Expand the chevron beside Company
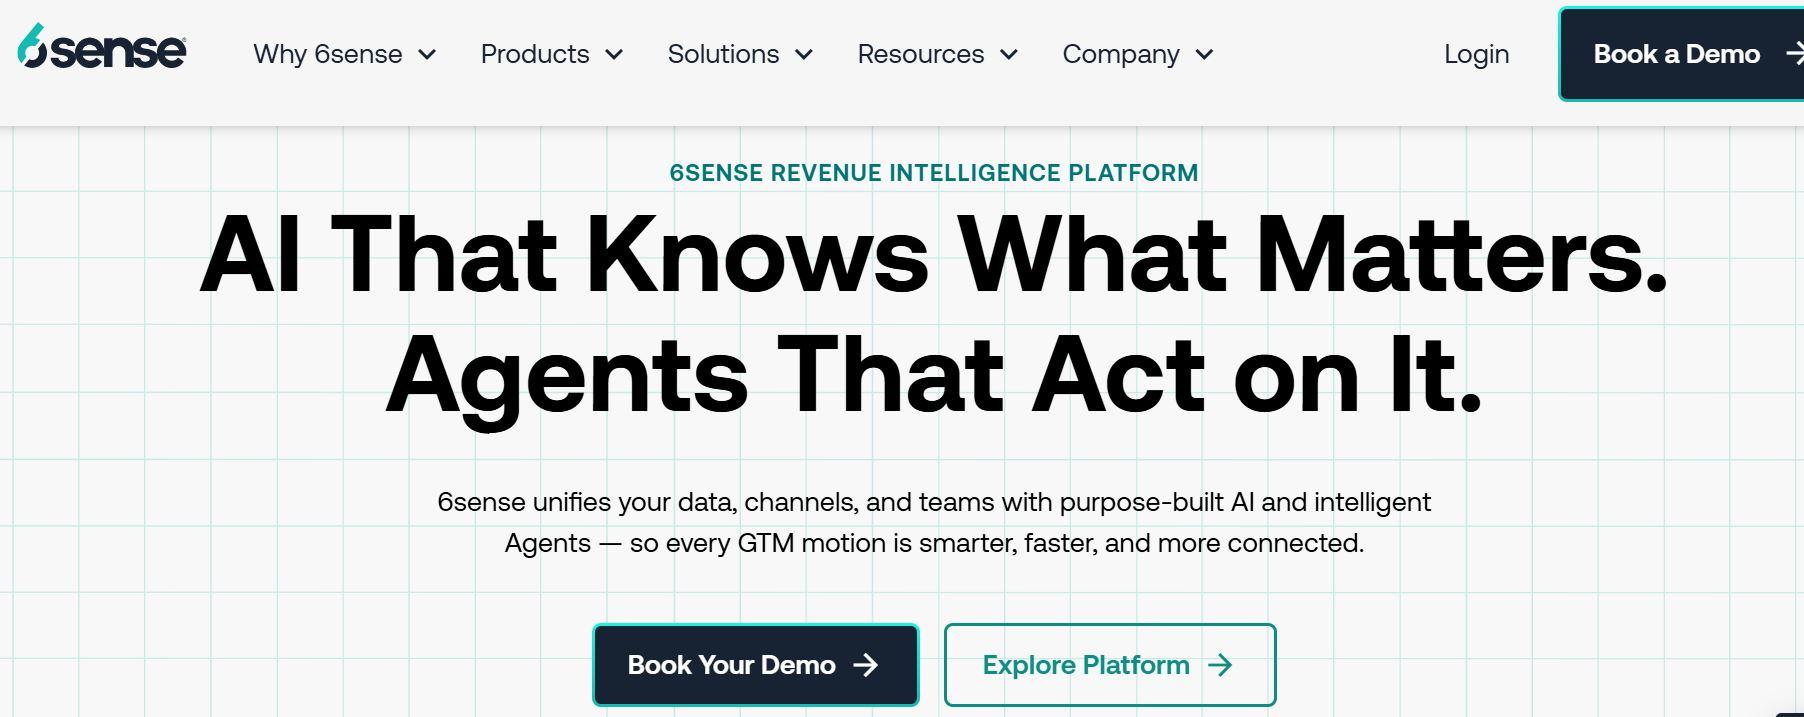Screen dimensions: 1804x717 tap(1204, 55)
